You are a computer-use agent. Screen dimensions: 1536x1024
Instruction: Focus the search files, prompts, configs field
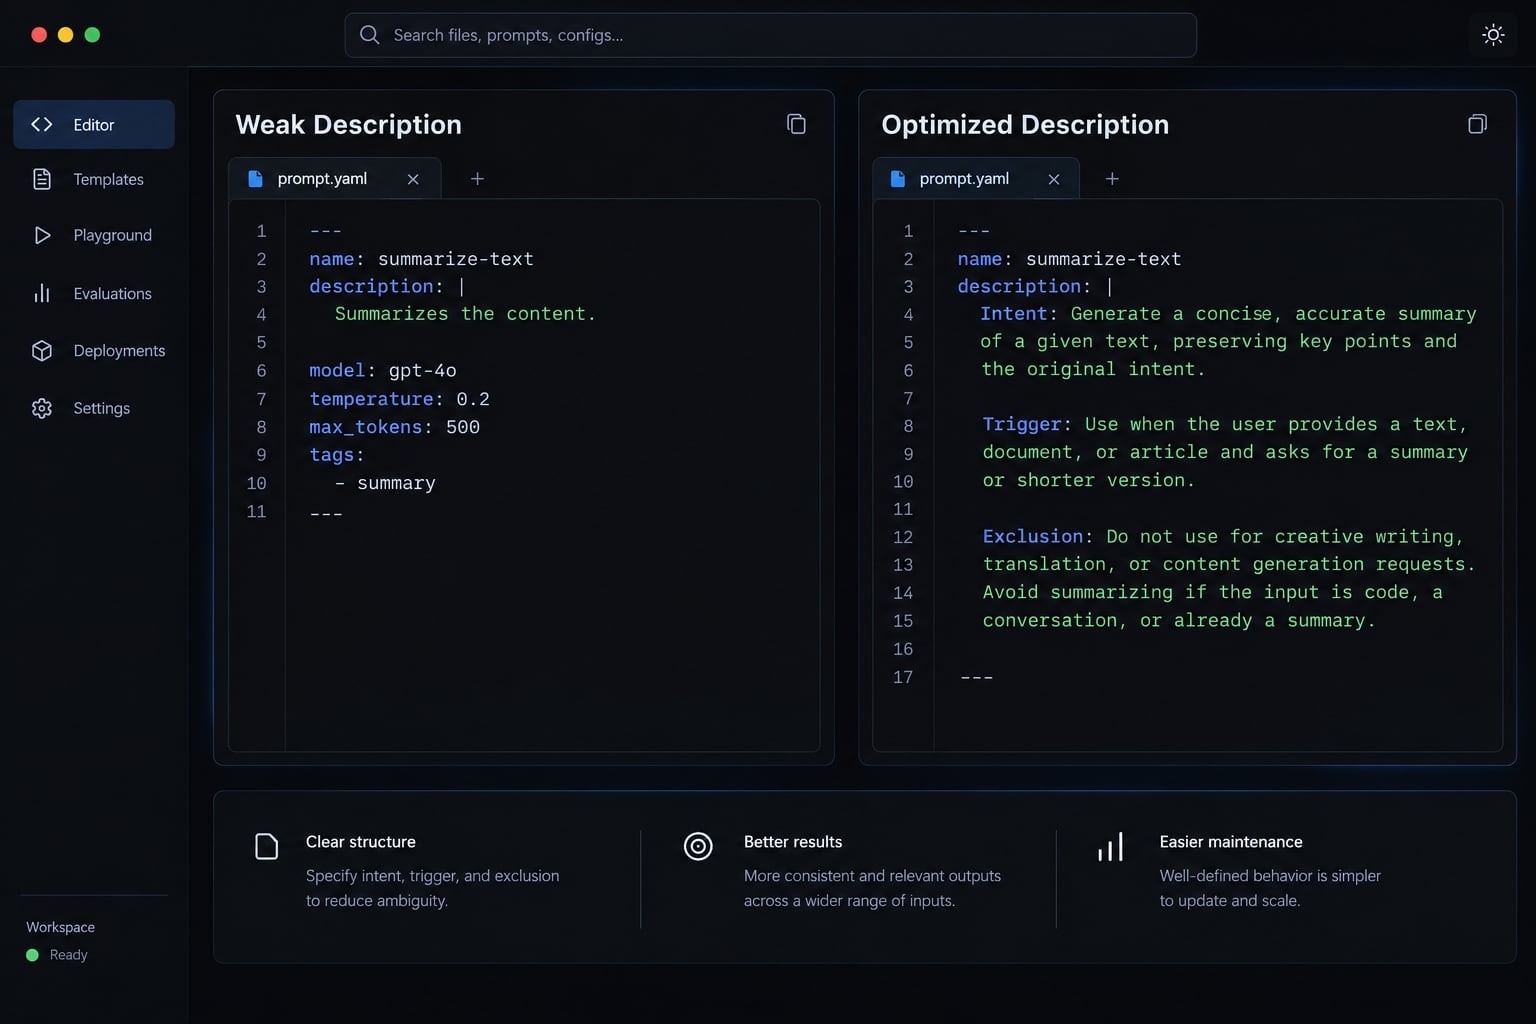coord(770,35)
